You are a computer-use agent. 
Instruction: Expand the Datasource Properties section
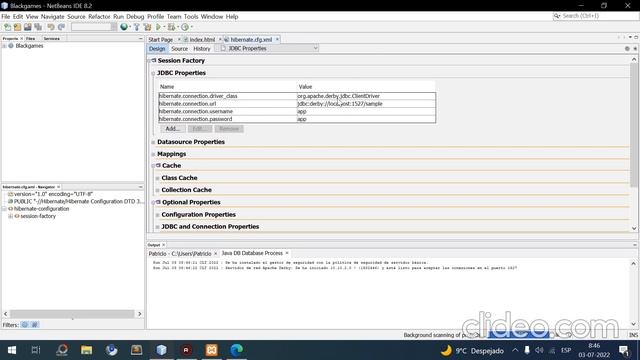click(x=153, y=142)
